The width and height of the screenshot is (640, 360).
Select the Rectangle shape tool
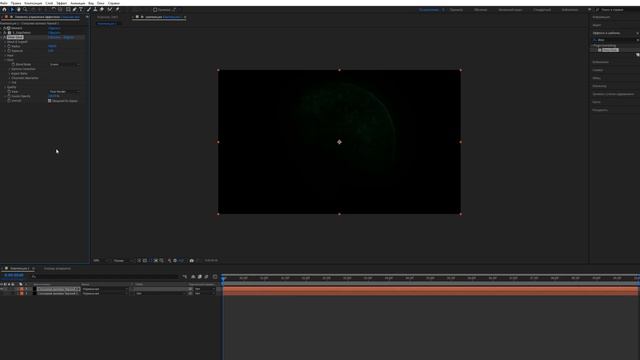click(68, 9)
